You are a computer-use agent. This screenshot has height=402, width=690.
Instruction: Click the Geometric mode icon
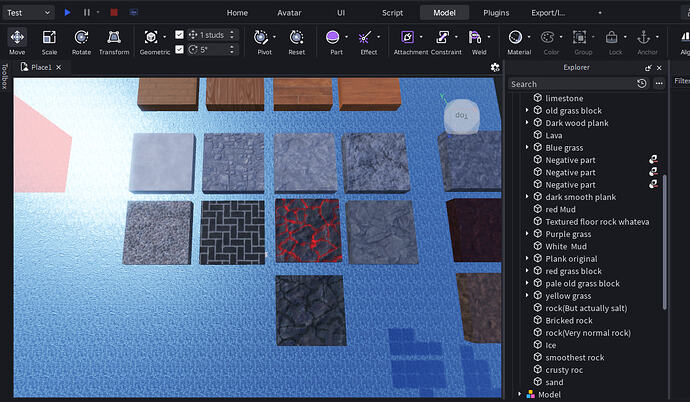(151, 37)
